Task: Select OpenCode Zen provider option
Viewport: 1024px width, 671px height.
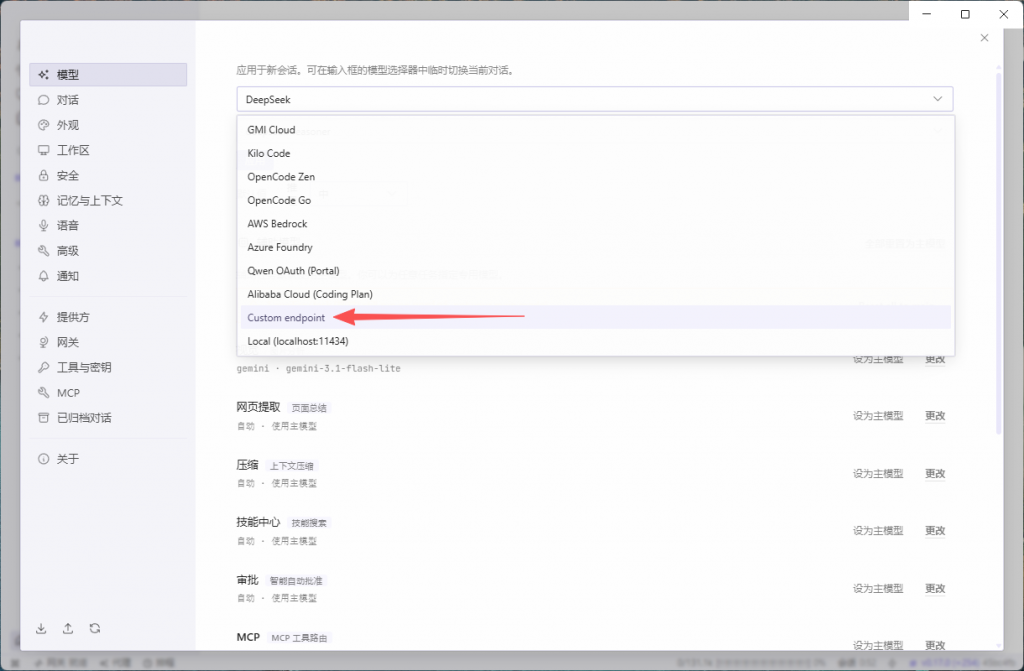Action: (x=595, y=176)
